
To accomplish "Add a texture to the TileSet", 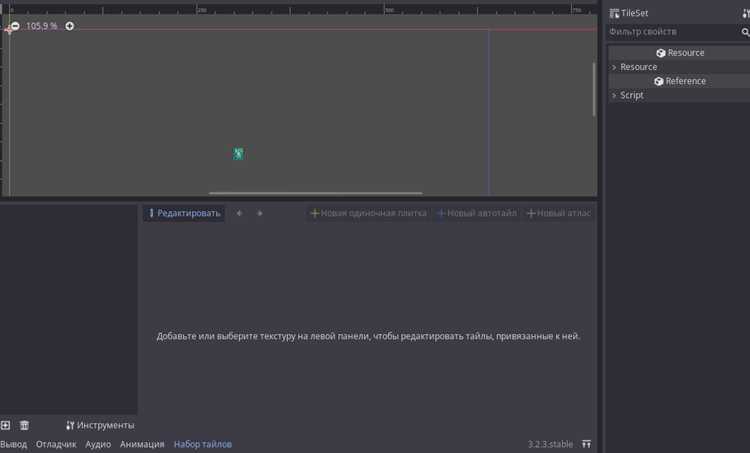I will [5, 425].
